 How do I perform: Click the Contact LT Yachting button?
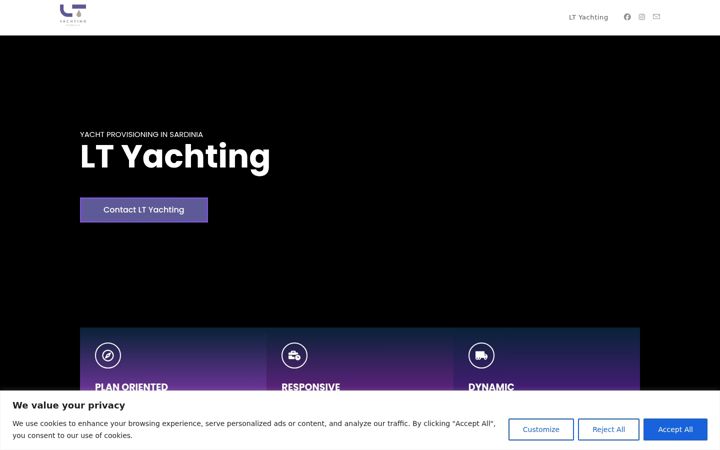tap(144, 210)
